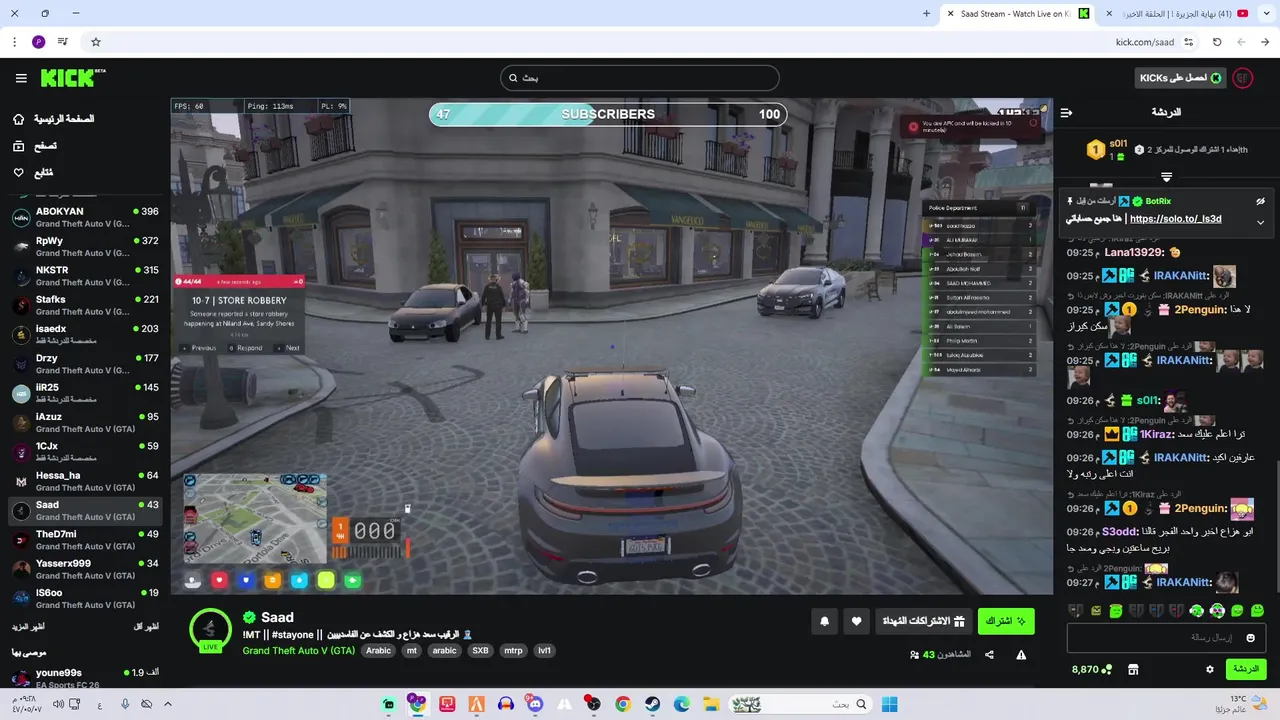This screenshot has width=1280, height=720.
Task: Select the rightmost green smile emote
Action: click(x=1258, y=611)
